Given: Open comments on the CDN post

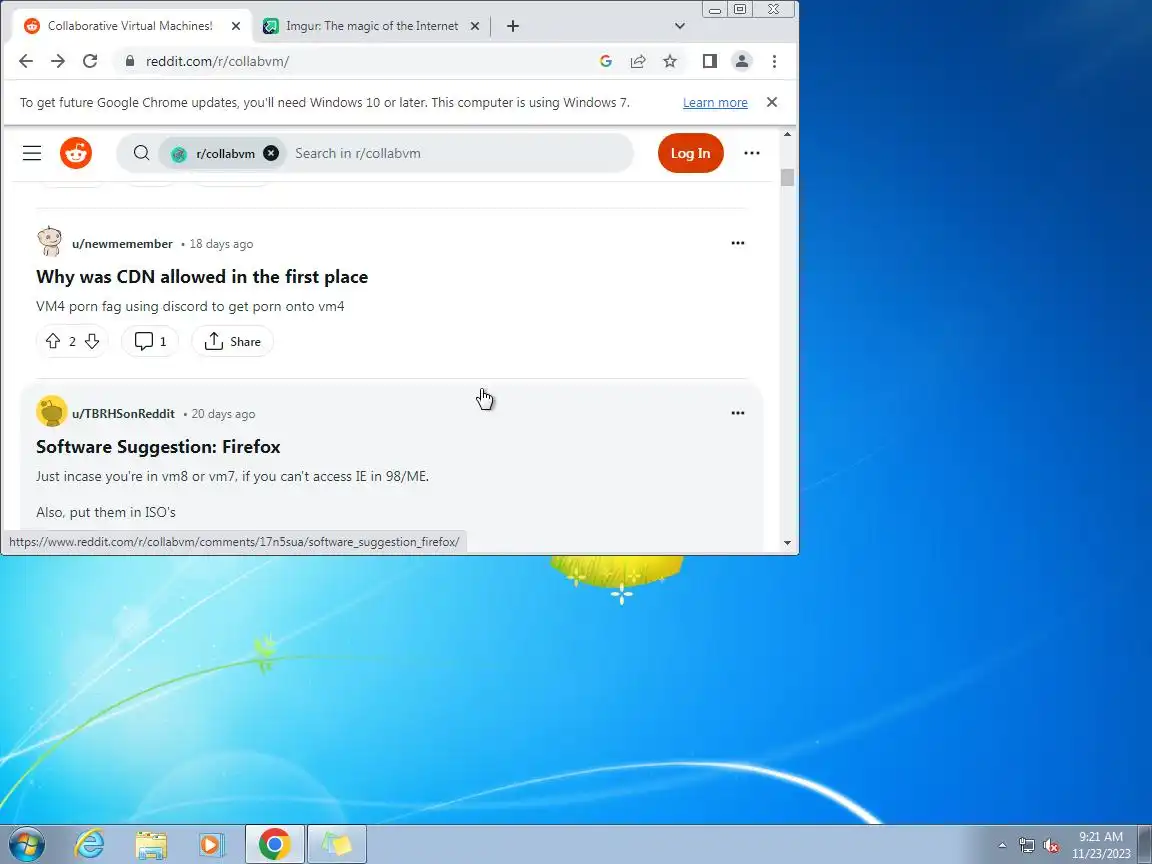Looking at the screenshot, I should (x=150, y=341).
